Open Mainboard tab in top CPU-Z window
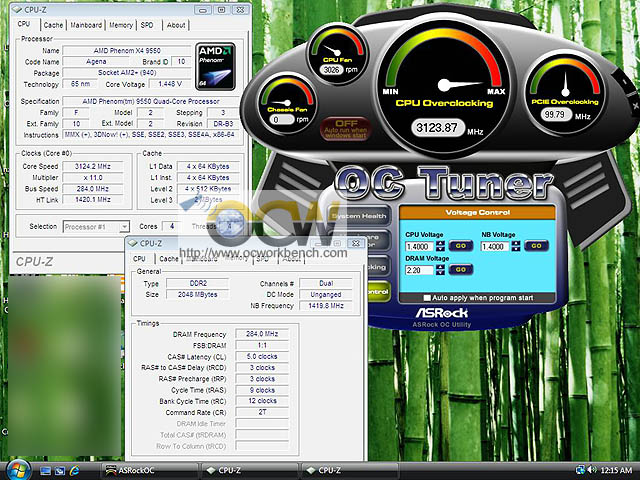 pos(86,25)
